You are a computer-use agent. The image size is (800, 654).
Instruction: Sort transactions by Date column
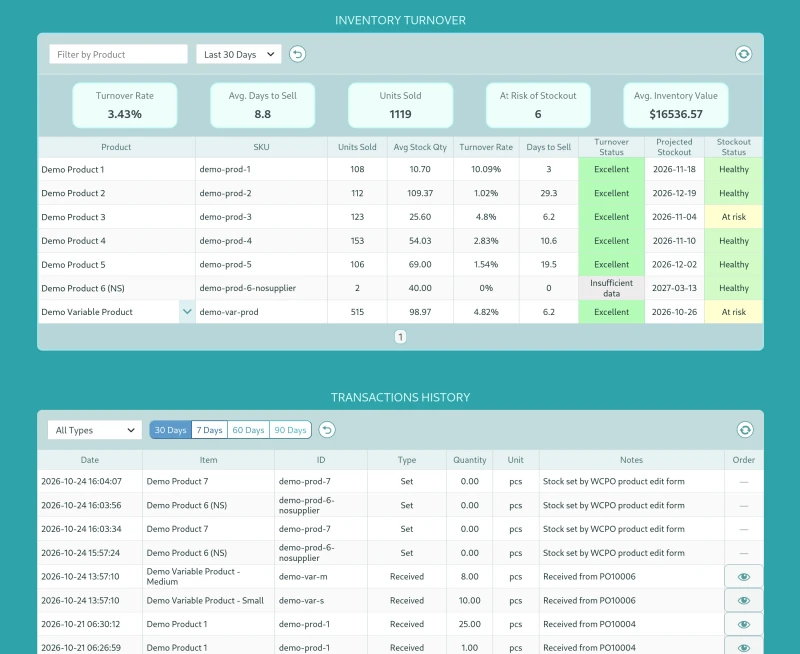click(90, 460)
